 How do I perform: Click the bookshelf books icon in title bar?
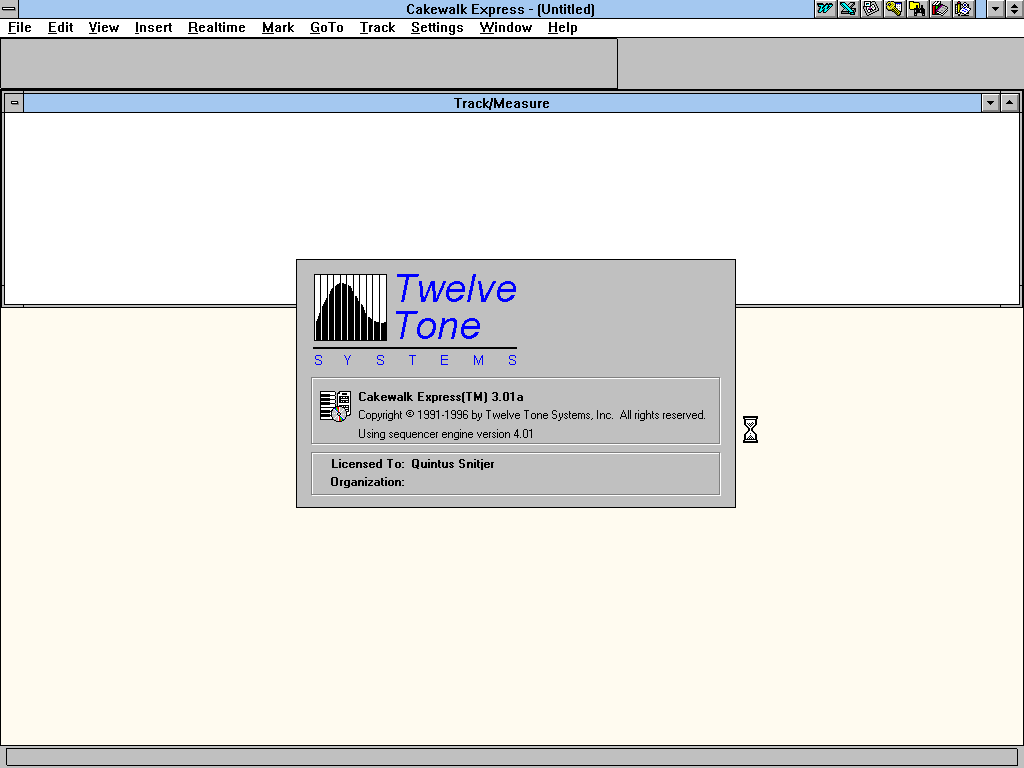click(940, 8)
